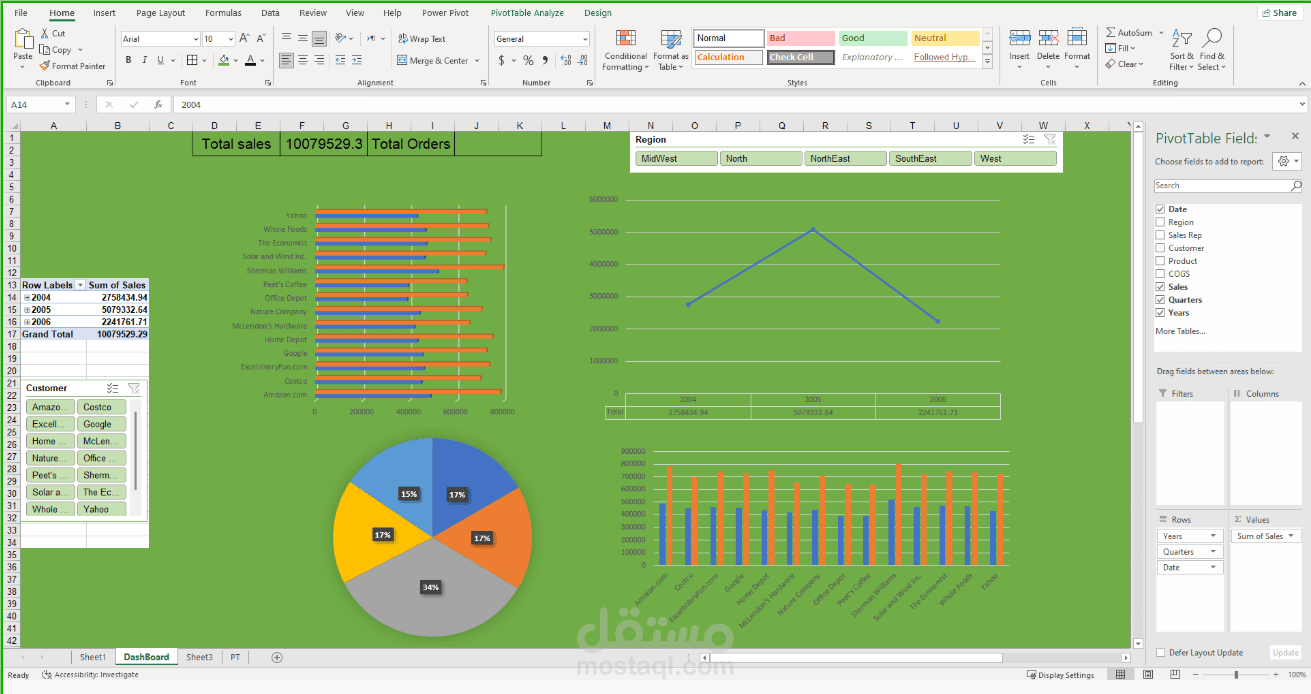The image size is (1311, 694).
Task: Open the Formulas ribbon tab
Action: click(223, 13)
